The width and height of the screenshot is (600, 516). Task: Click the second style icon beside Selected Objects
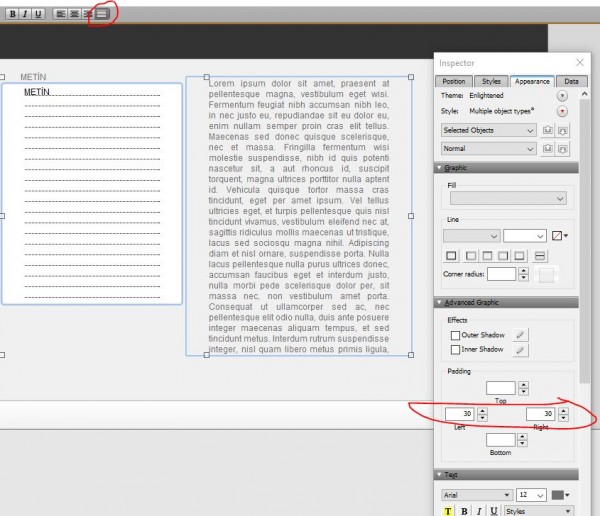[562, 131]
